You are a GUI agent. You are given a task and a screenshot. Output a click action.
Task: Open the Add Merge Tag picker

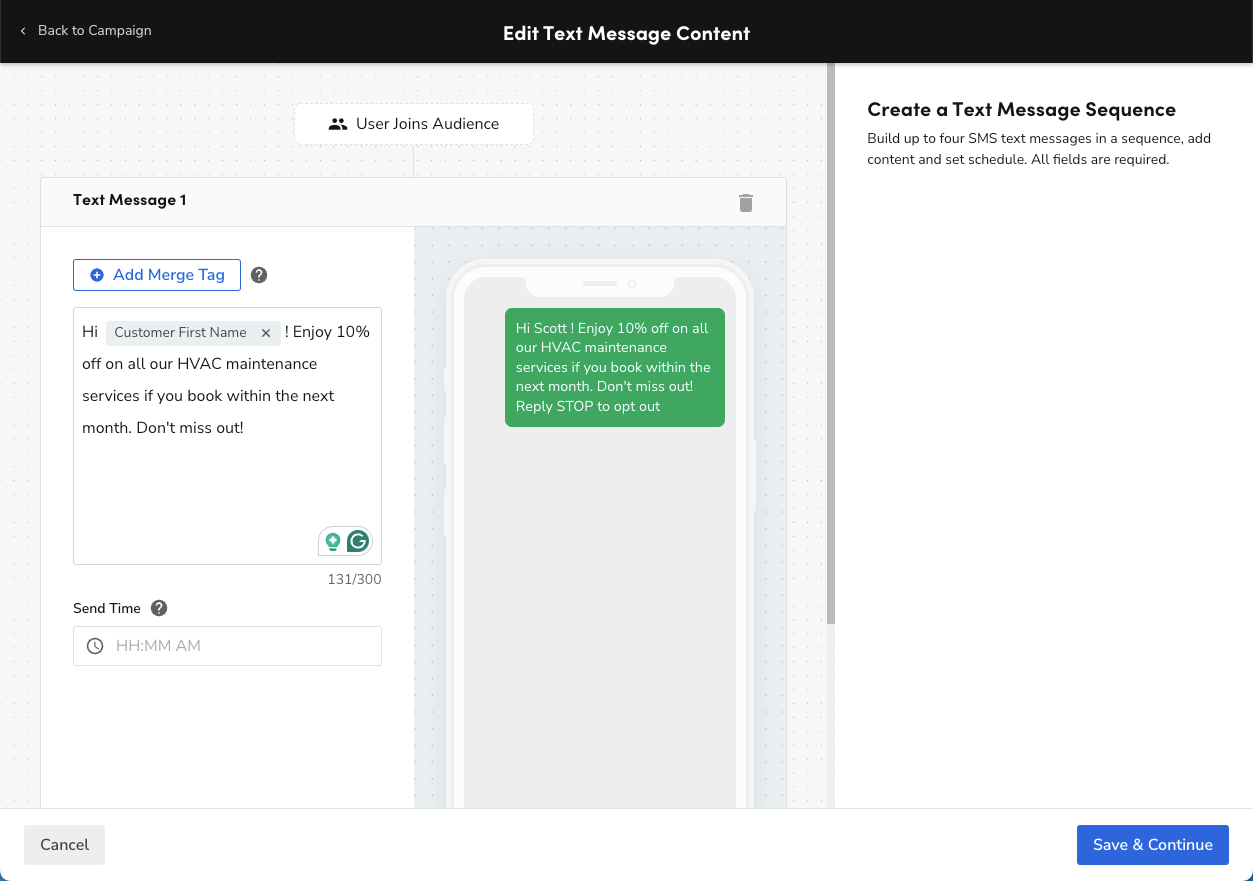click(156, 274)
